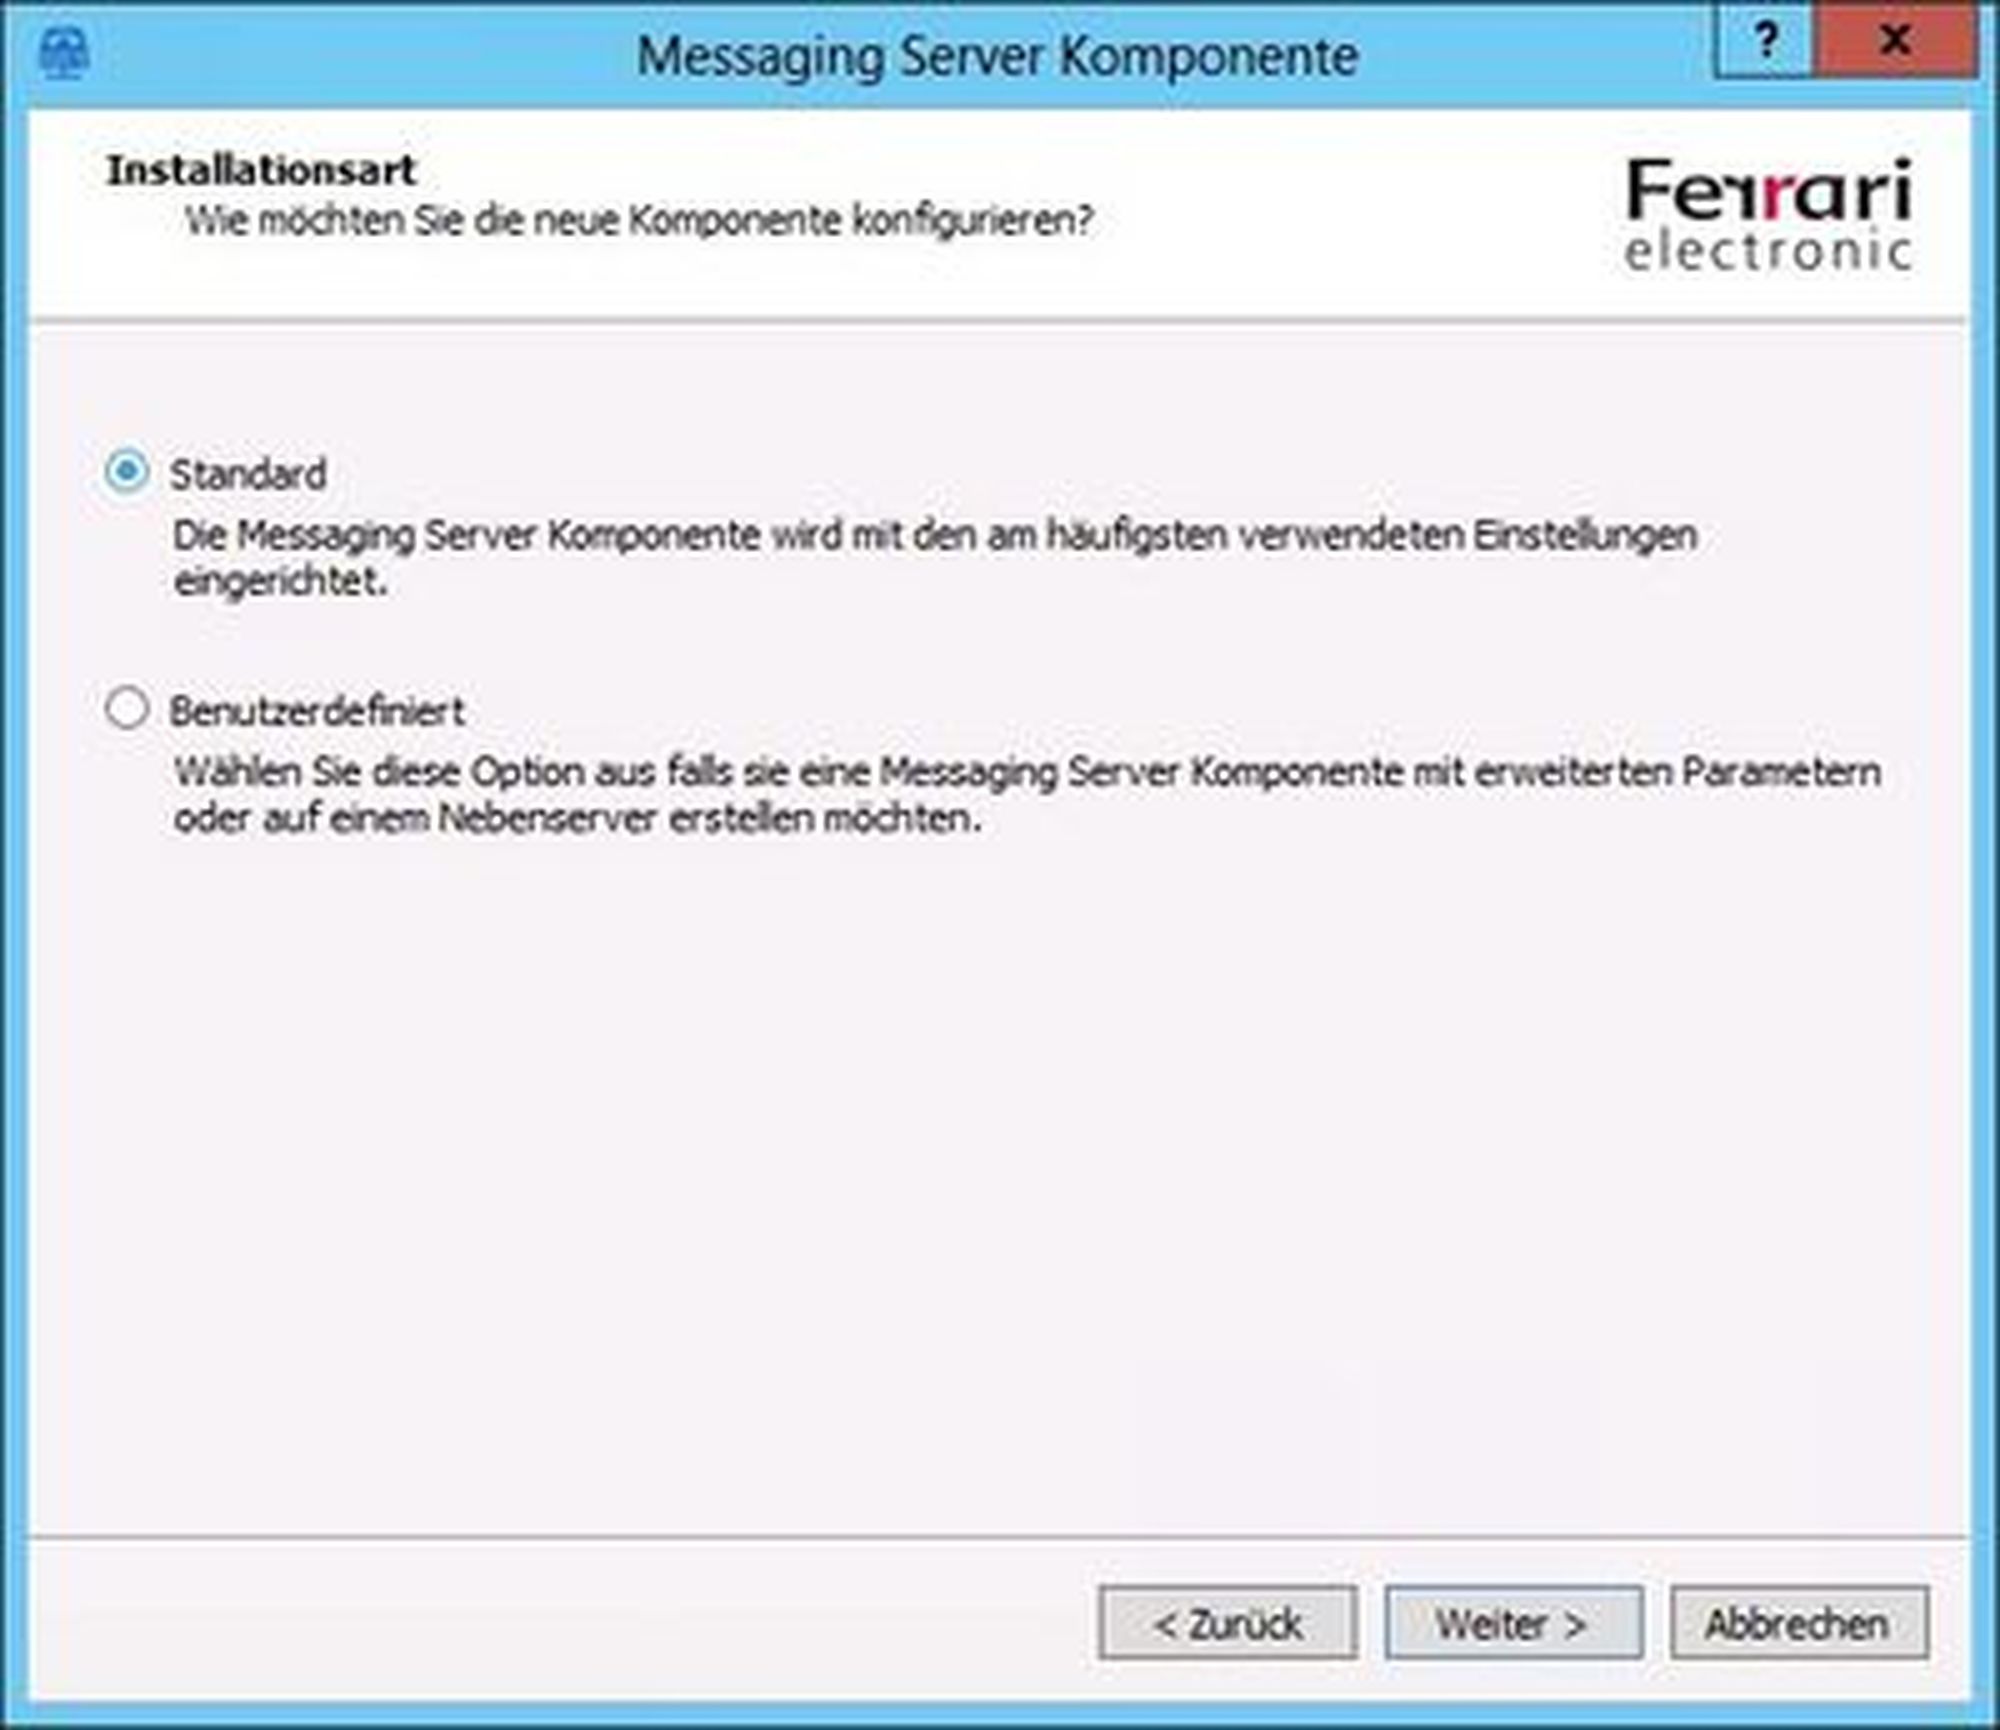Screen dimensions: 2000x1730
Task: Click the application icon in the title bar
Action: click(x=64, y=53)
